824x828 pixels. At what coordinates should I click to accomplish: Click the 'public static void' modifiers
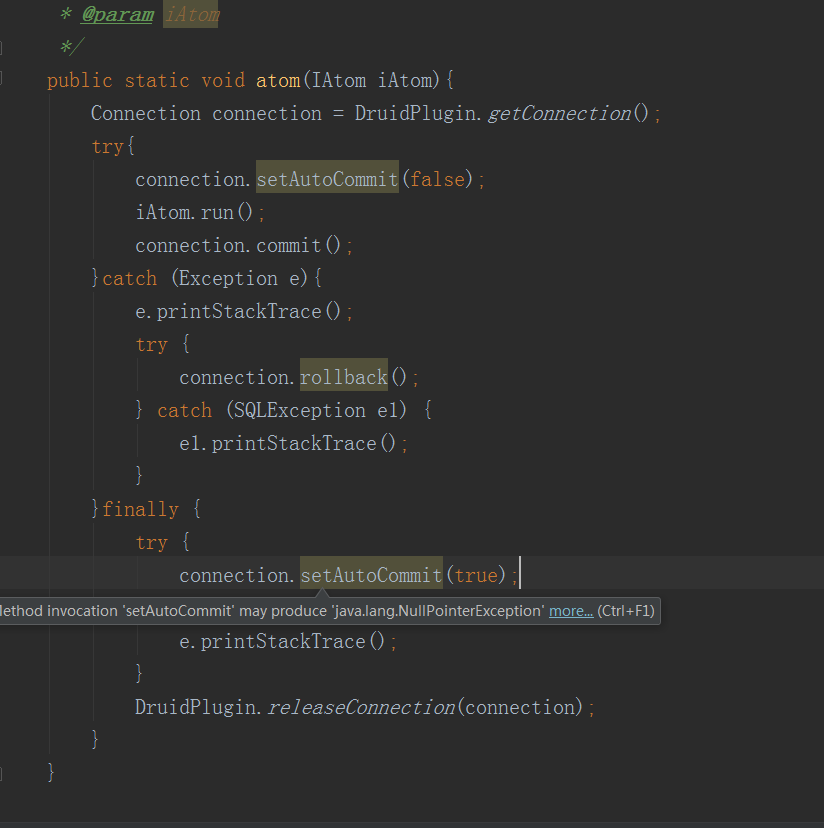click(x=146, y=81)
